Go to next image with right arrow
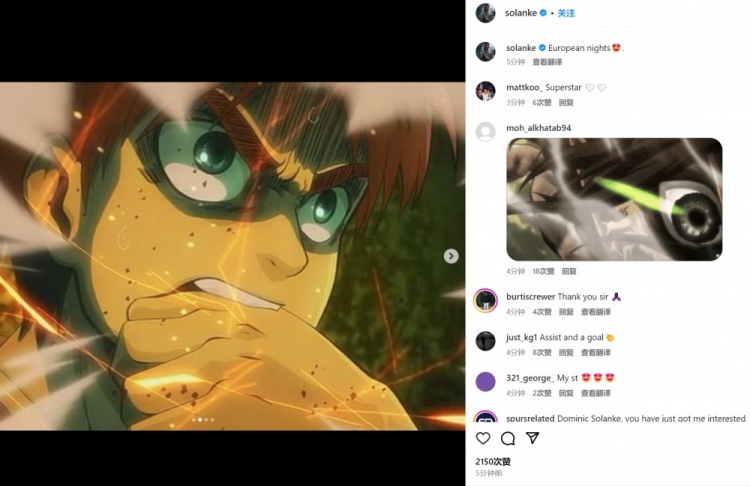 click(x=451, y=256)
